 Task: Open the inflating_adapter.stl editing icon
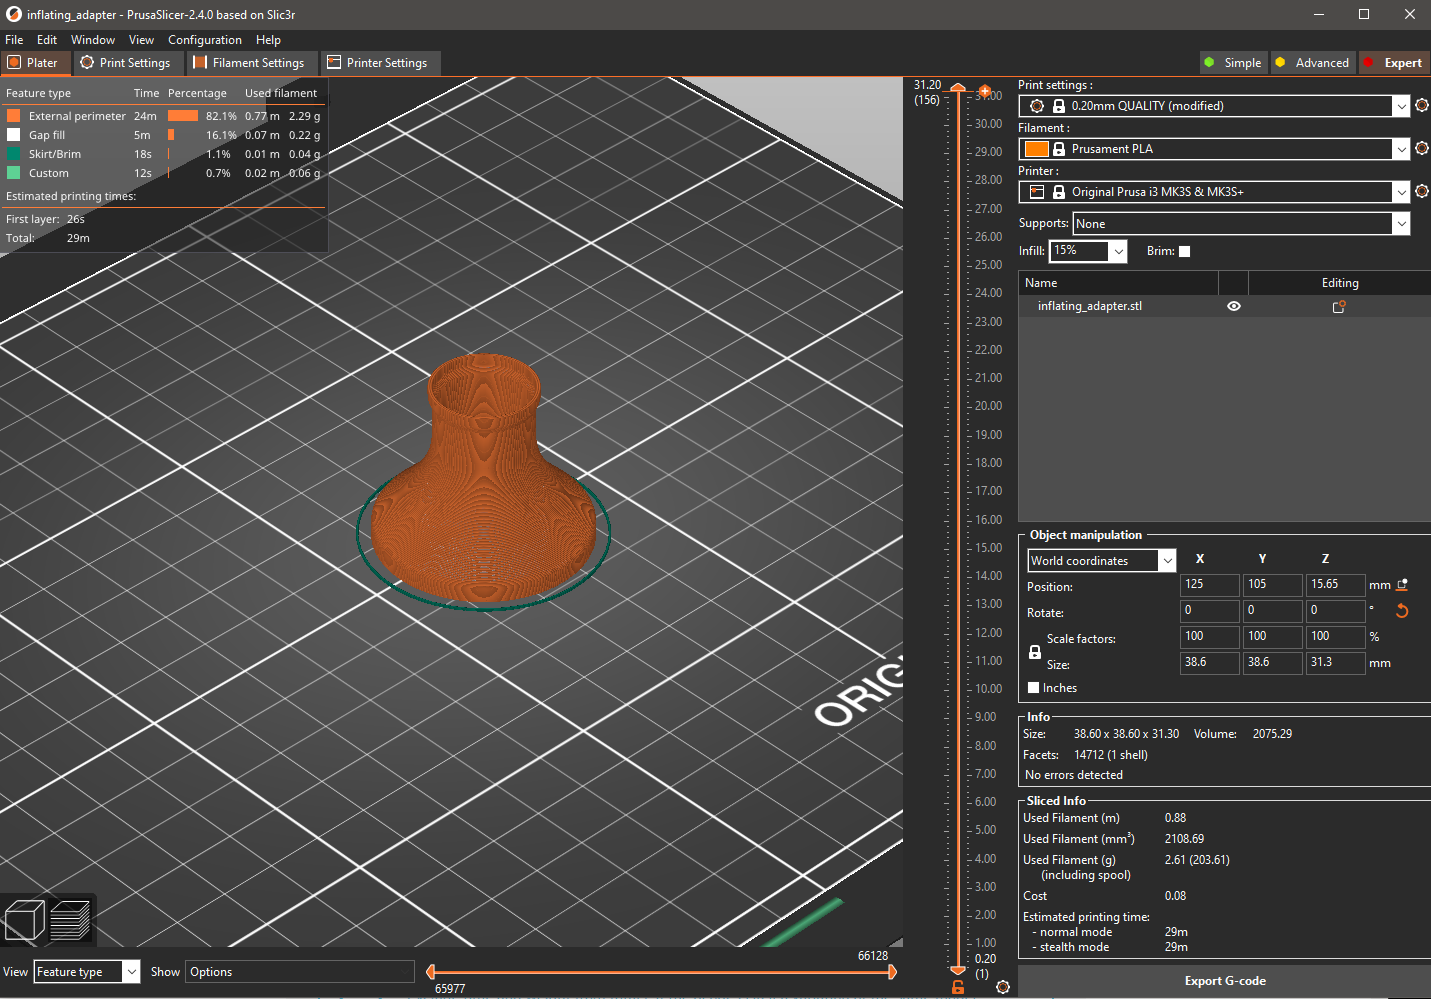[1339, 306]
